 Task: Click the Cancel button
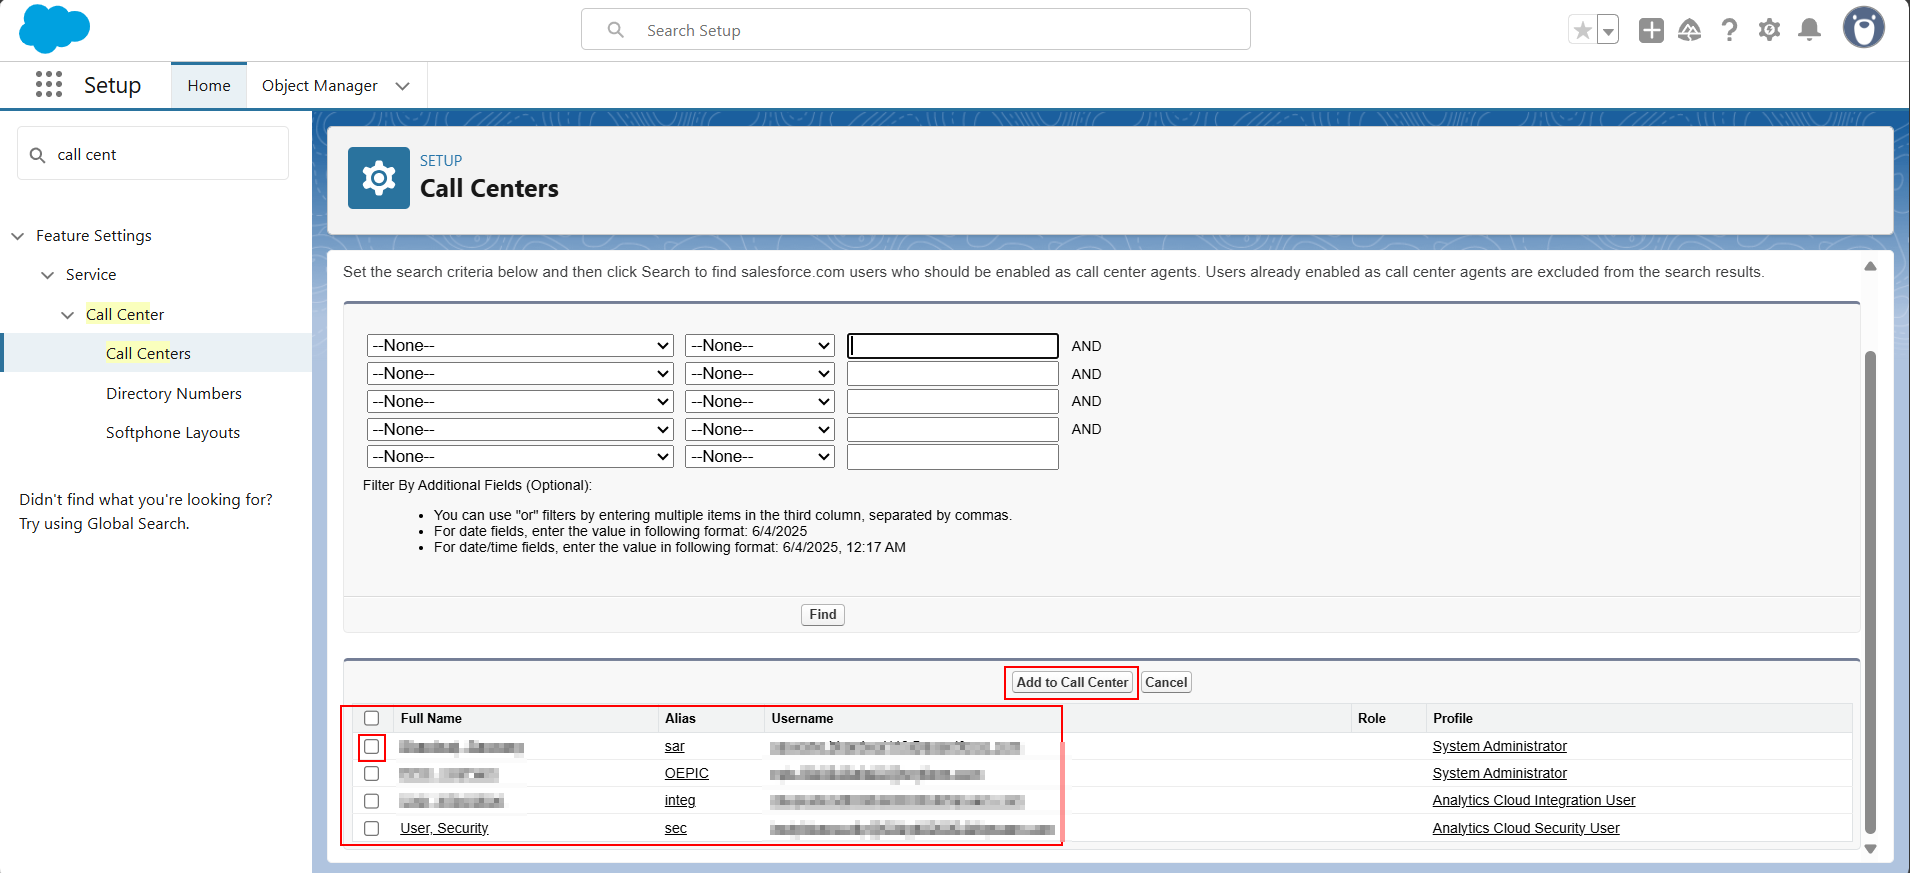pos(1166,683)
